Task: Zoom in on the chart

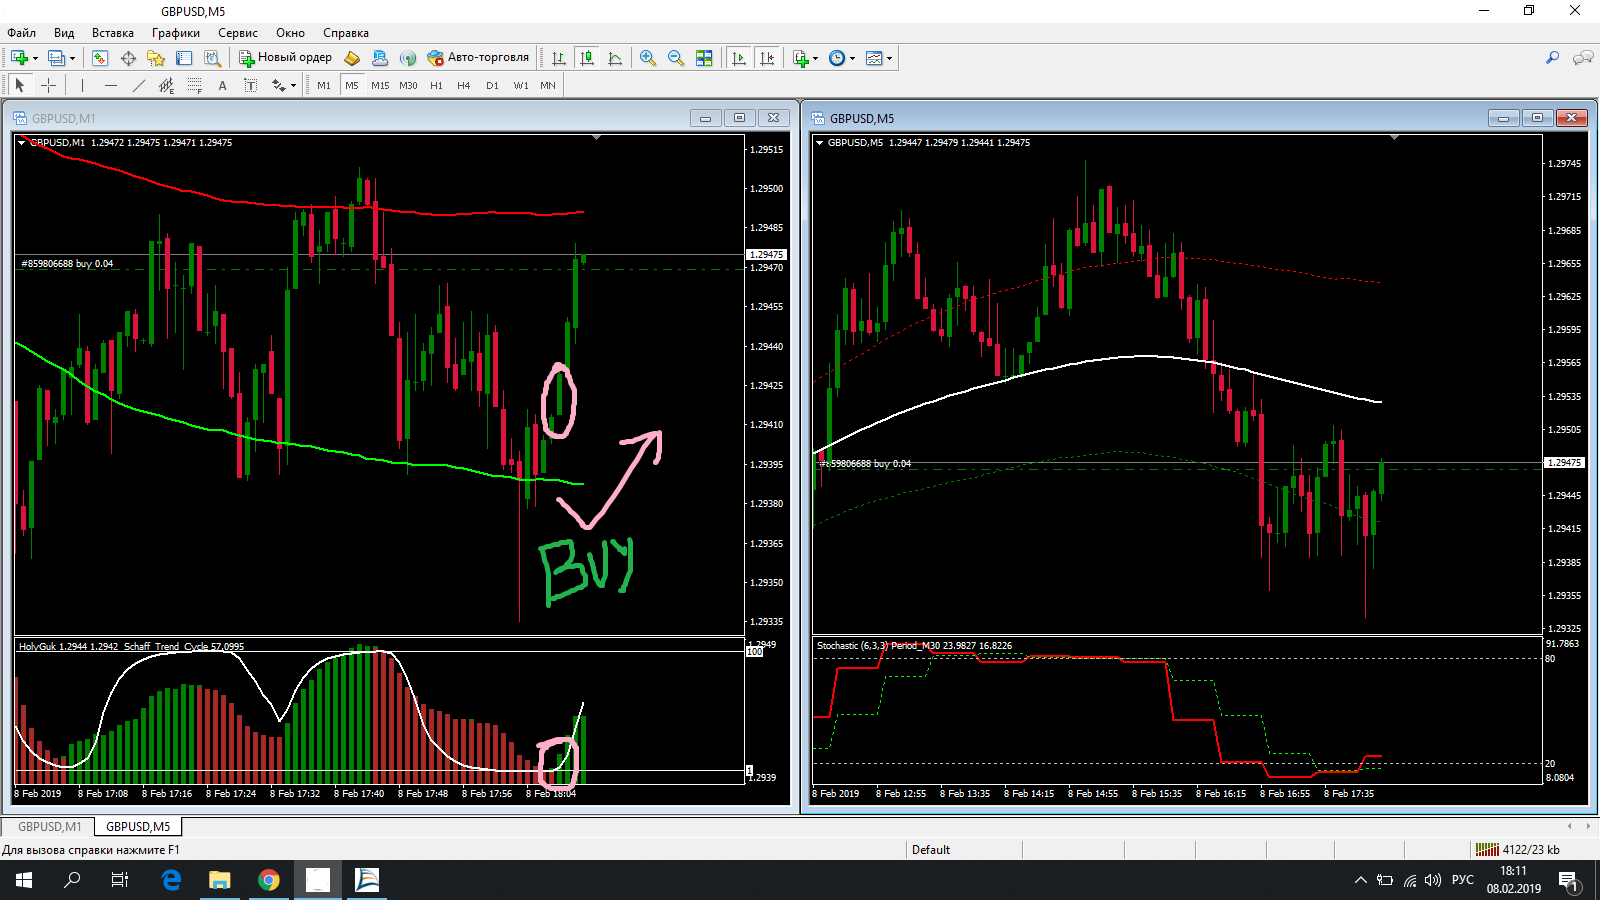Action: [x=648, y=58]
